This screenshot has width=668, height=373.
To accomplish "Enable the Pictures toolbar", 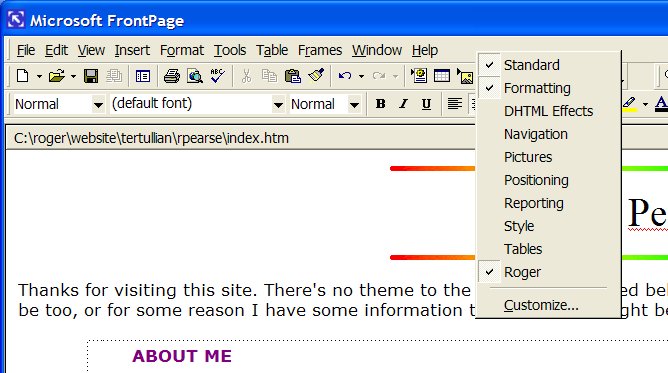I will tap(549, 157).
